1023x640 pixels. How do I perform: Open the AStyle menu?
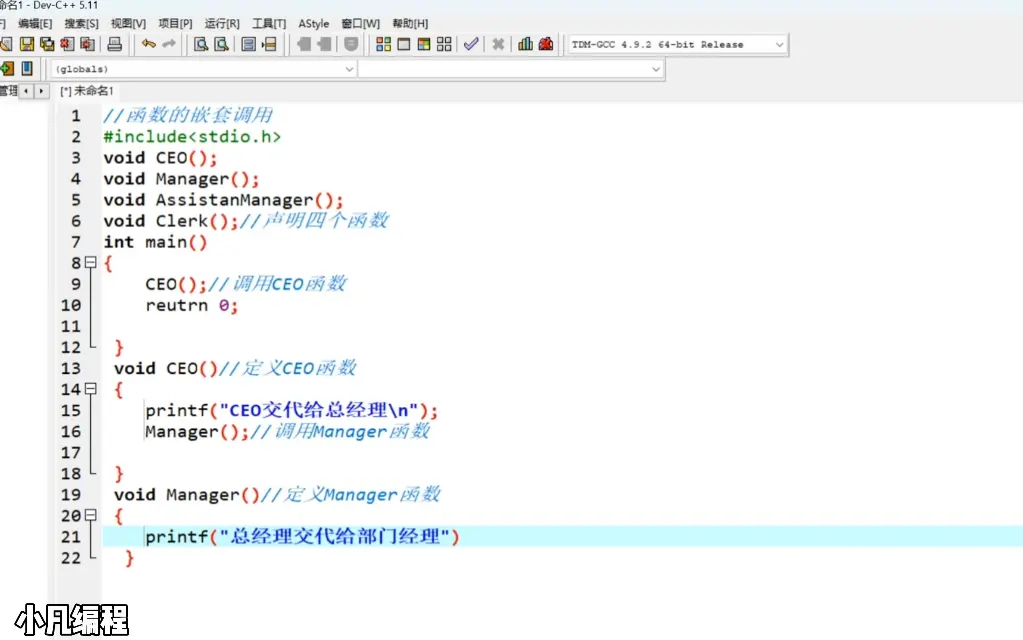click(314, 23)
